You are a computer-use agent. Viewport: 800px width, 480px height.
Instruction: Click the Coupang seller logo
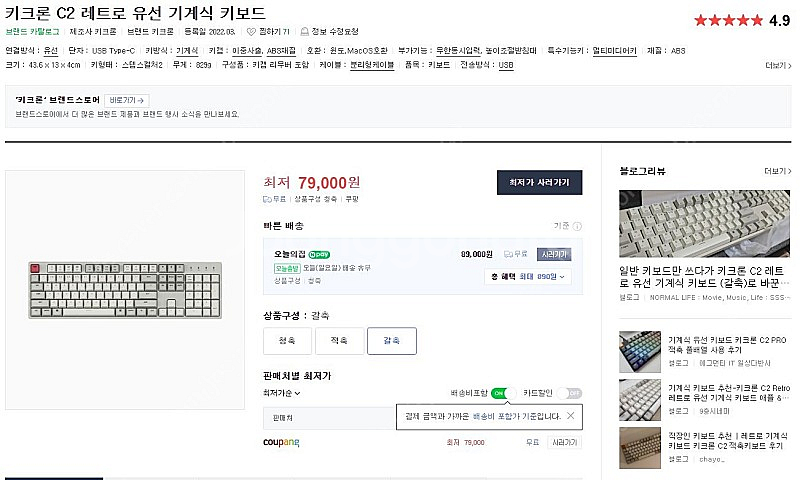tap(281, 442)
